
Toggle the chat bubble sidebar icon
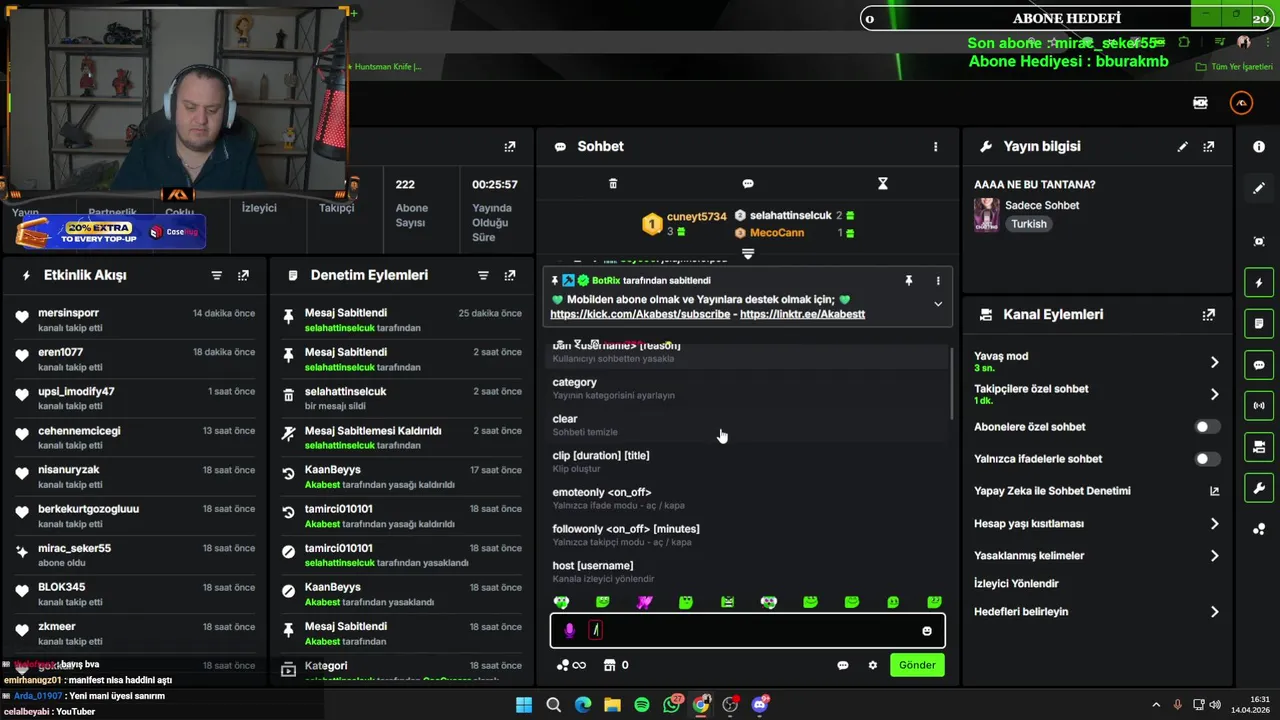1259,365
